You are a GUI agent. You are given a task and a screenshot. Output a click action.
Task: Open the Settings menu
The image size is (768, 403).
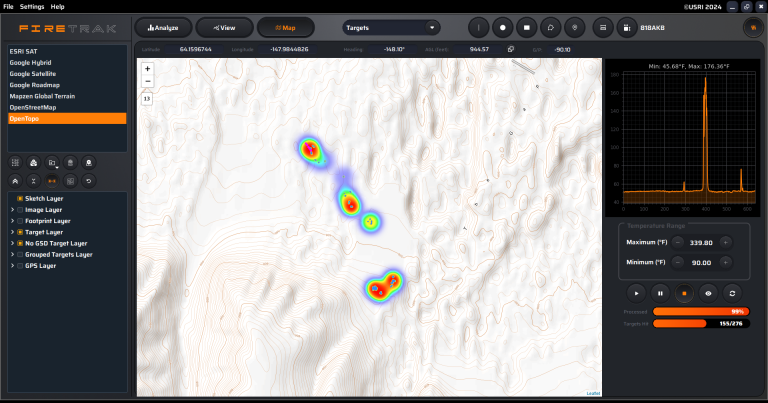pos(32,6)
